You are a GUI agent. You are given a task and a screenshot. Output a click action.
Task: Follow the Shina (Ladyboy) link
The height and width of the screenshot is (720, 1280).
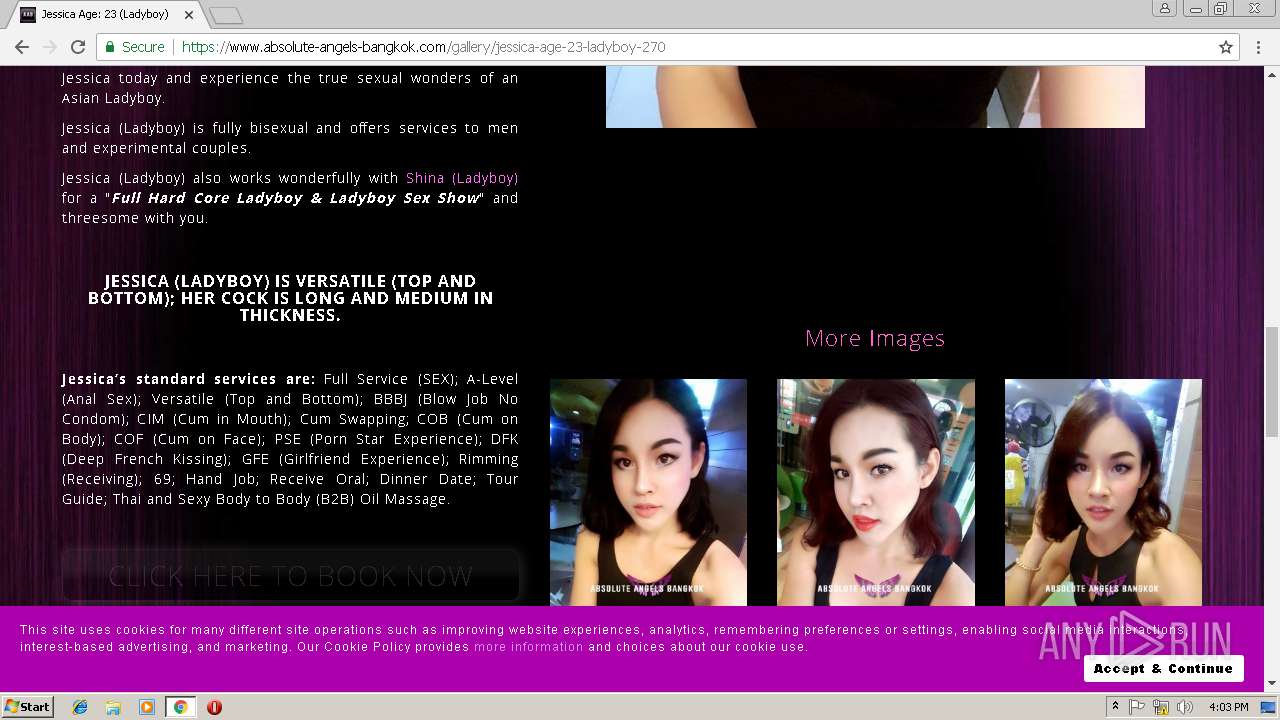pyautogui.click(x=462, y=178)
